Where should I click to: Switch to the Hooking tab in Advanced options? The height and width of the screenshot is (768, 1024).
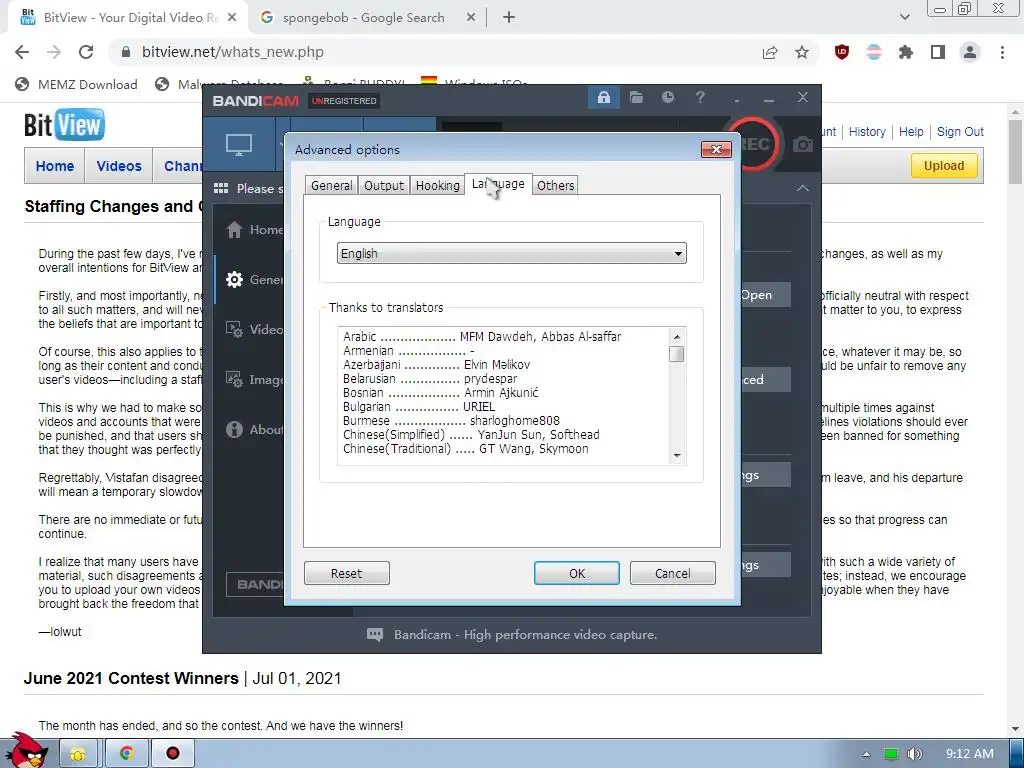pos(438,185)
